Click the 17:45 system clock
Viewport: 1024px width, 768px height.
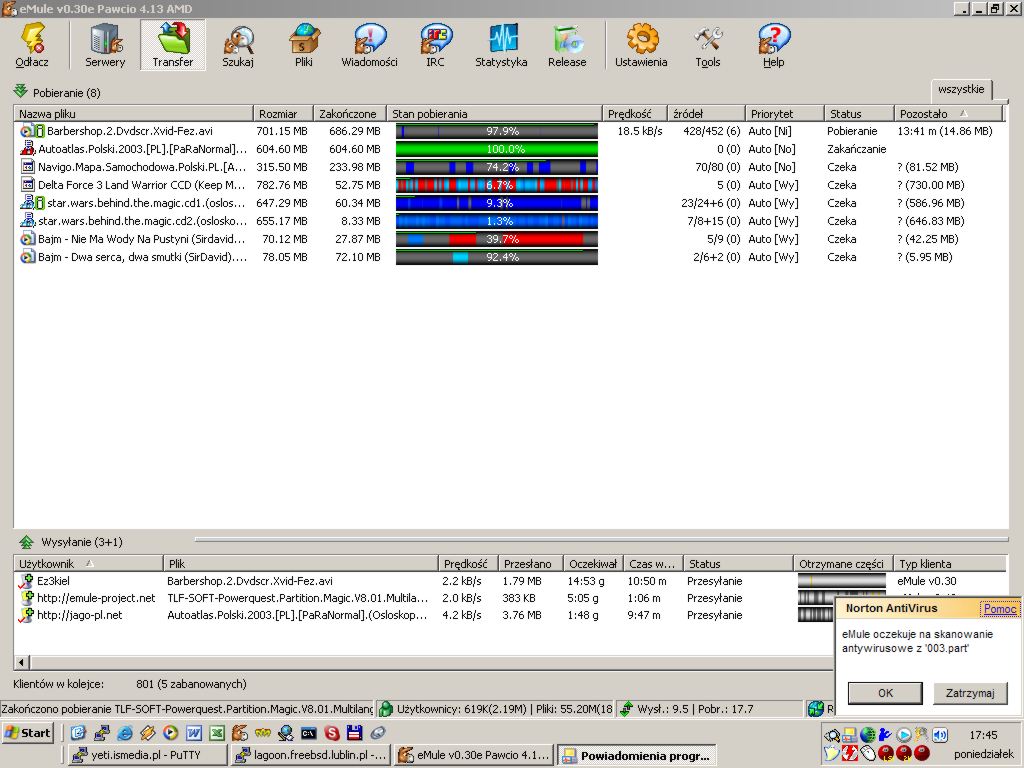click(983, 735)
